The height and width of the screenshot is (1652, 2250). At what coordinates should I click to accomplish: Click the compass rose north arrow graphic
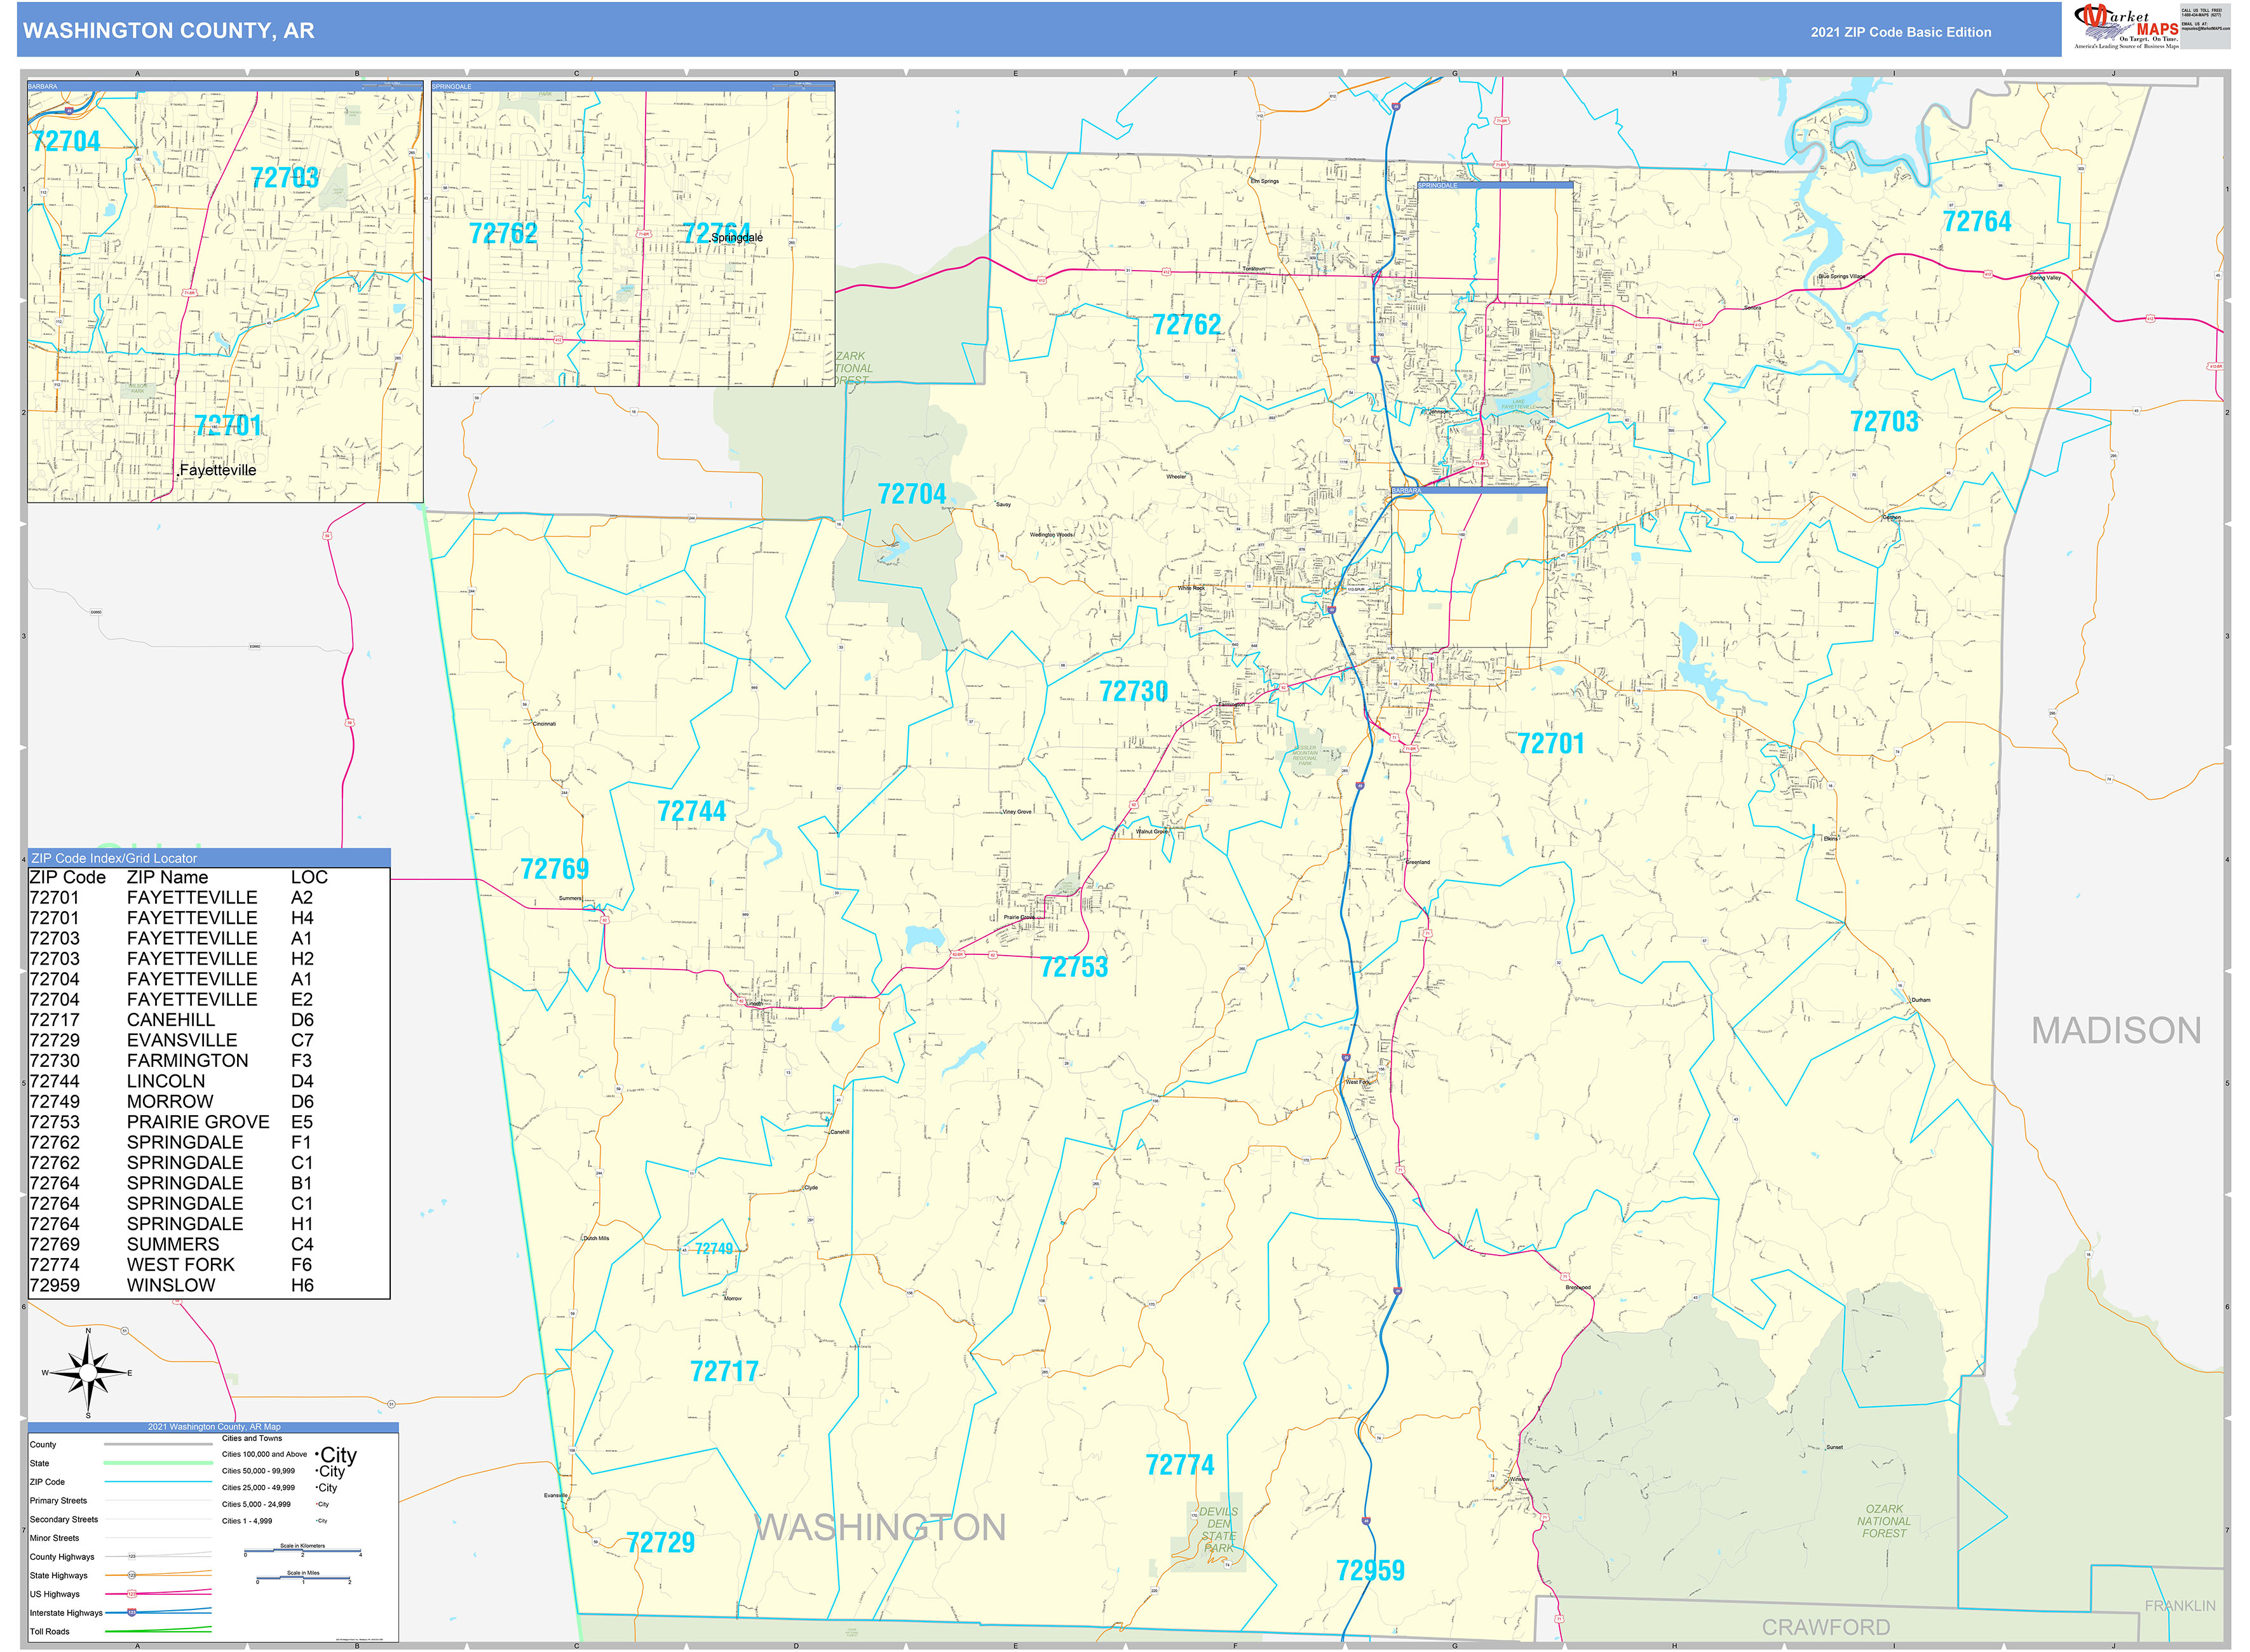[88, 1373]
